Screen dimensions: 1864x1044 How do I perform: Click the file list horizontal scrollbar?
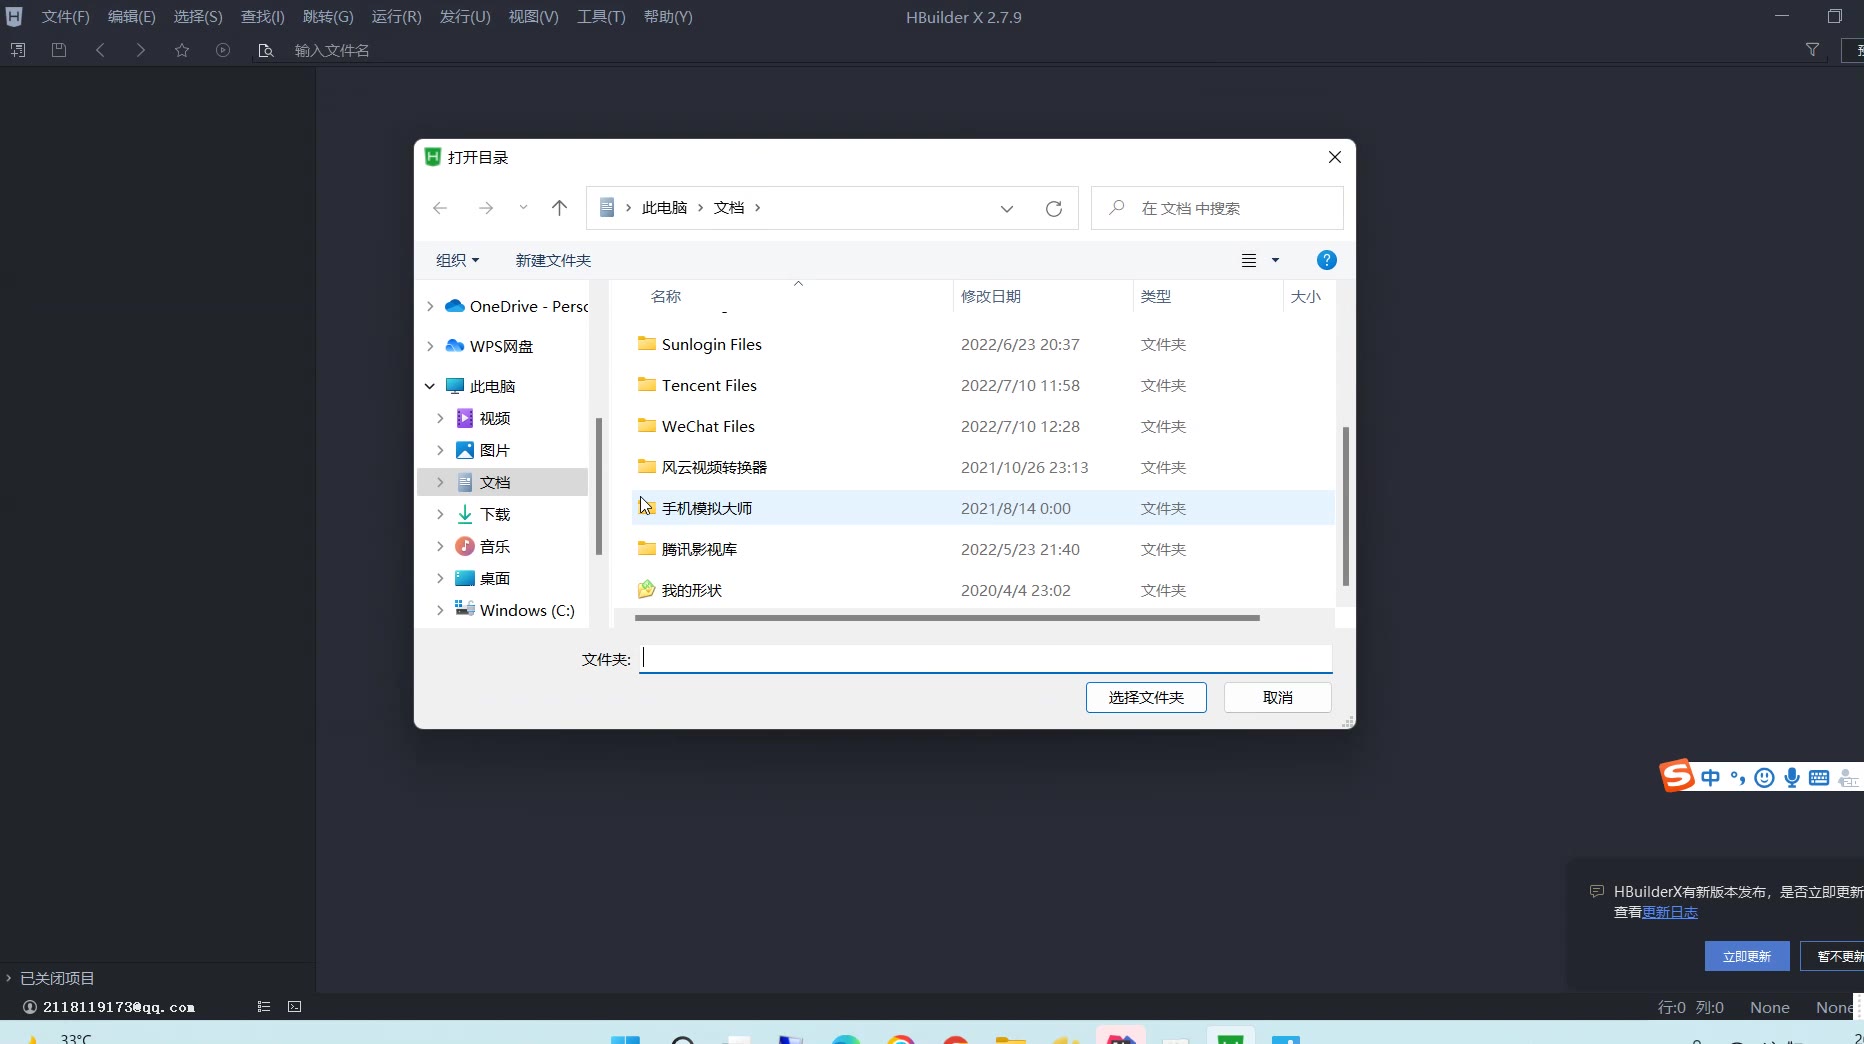point(947,618)
